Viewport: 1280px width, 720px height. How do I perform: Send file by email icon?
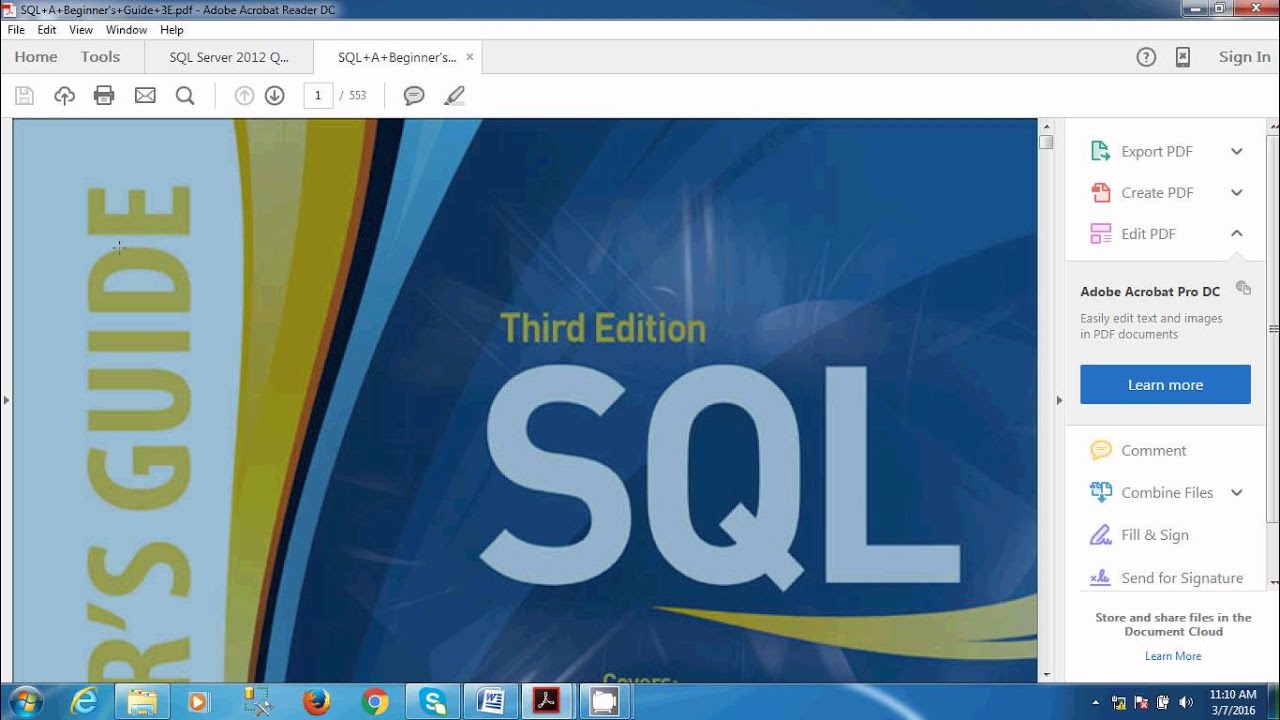(145, 96)
